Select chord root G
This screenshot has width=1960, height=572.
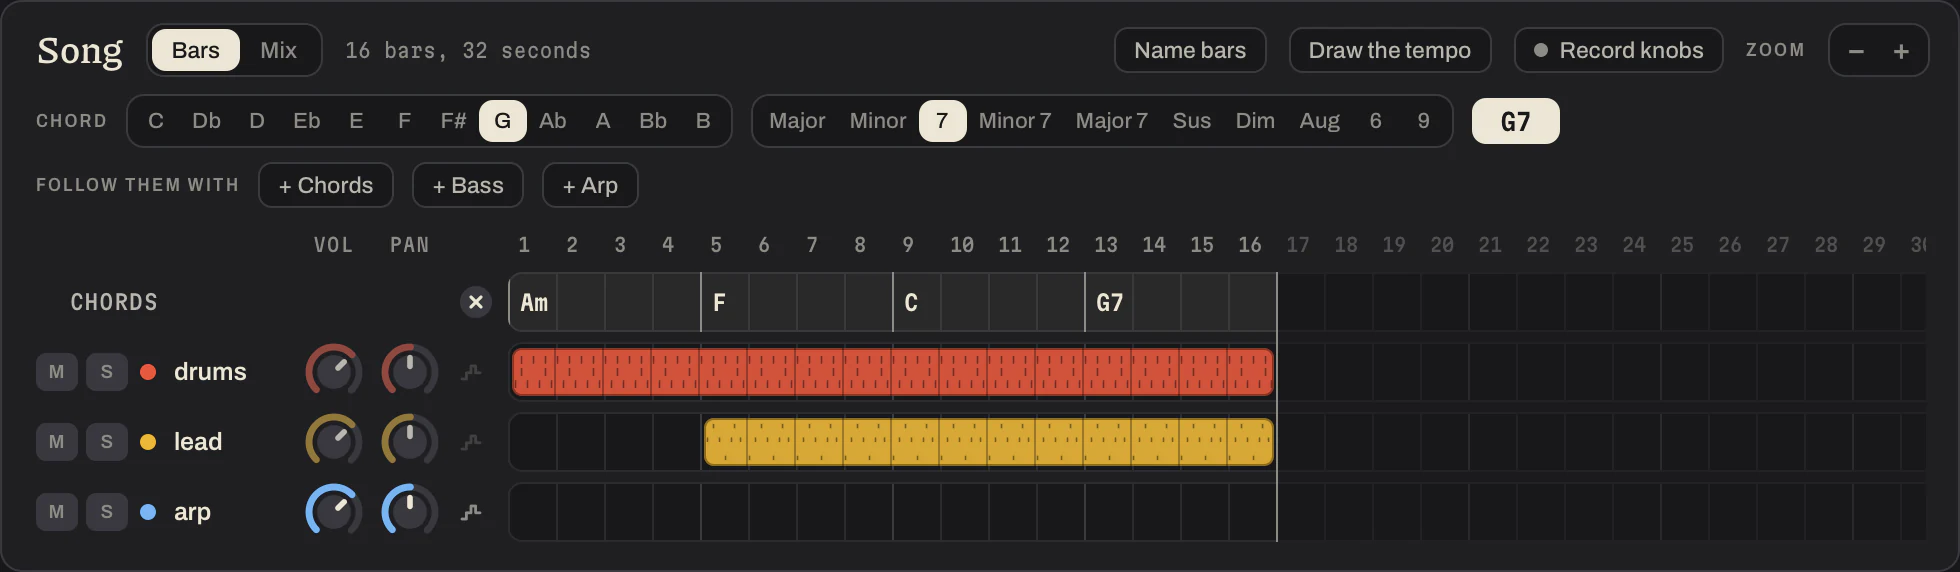tap(503, 121)
